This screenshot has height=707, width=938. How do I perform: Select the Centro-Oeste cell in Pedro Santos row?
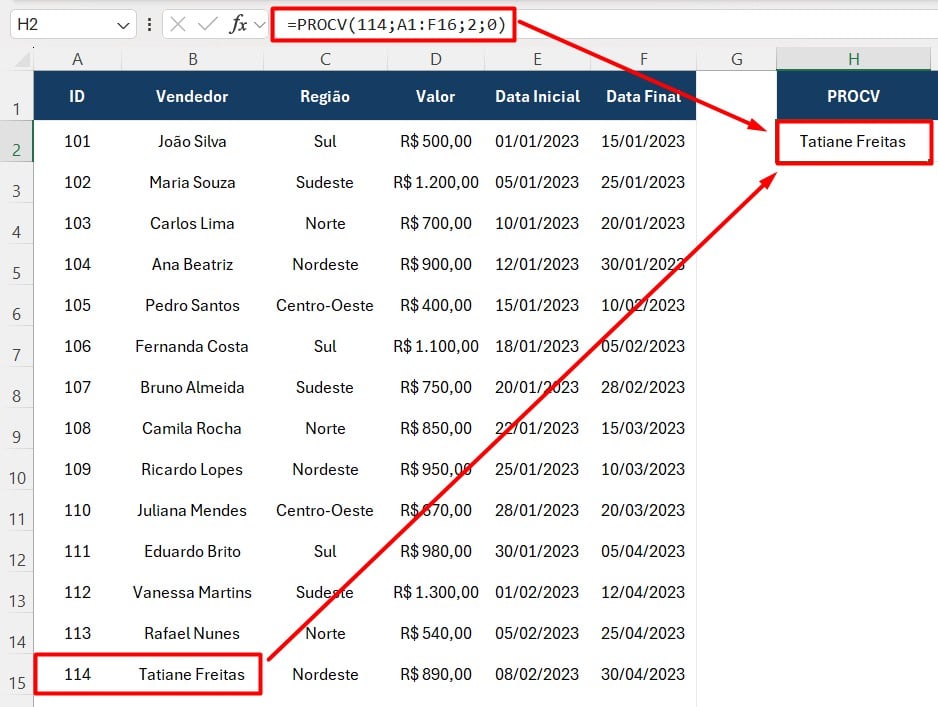pyautogui.click(x=325, y=306)
